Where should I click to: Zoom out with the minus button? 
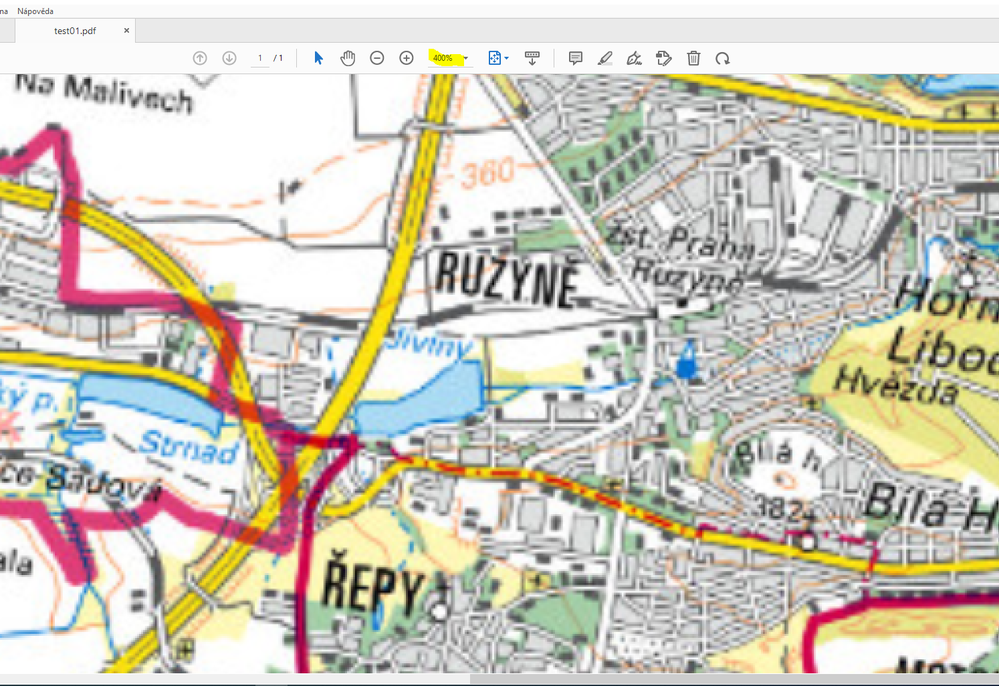point(377,58)
